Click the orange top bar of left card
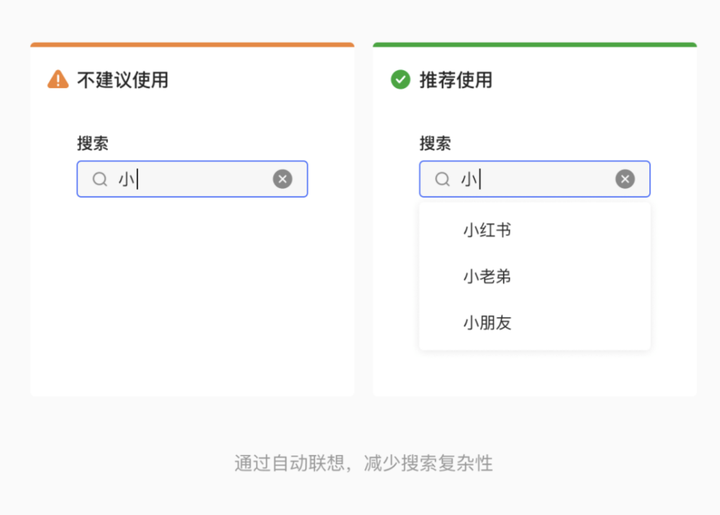 point(192,45)
